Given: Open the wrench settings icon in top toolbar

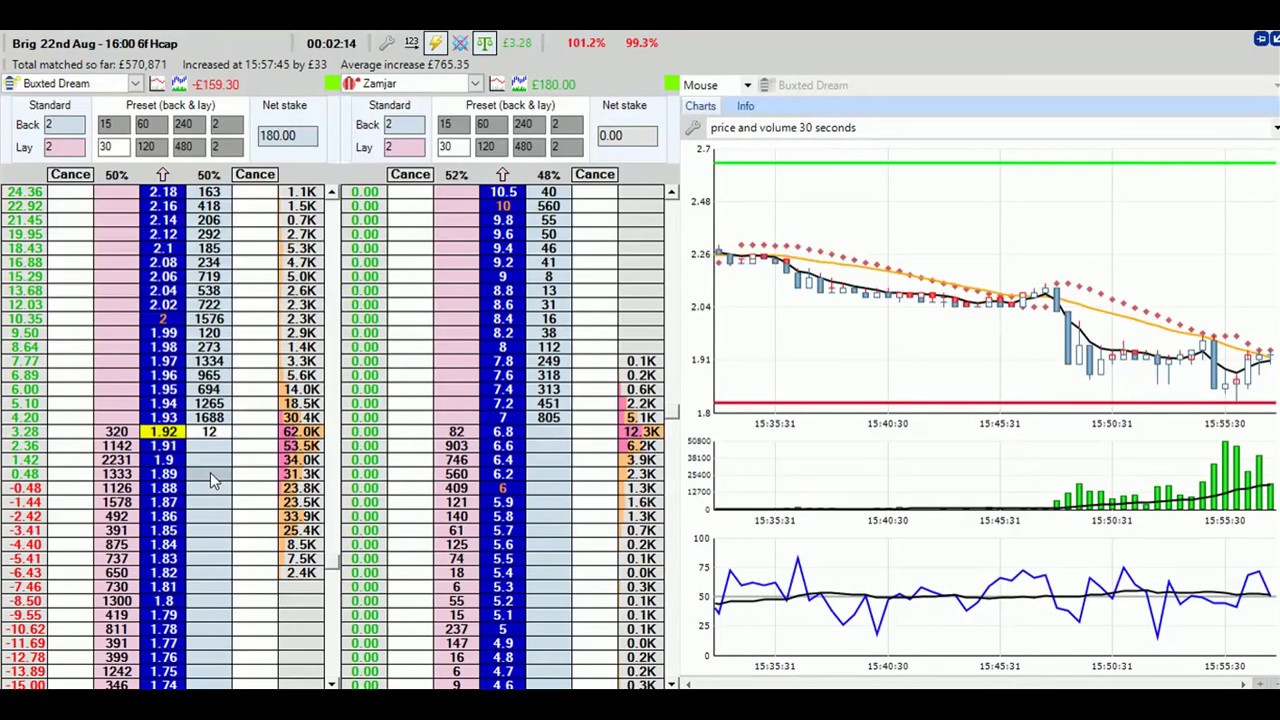Looking at the screenshot, I should [387, 43].
